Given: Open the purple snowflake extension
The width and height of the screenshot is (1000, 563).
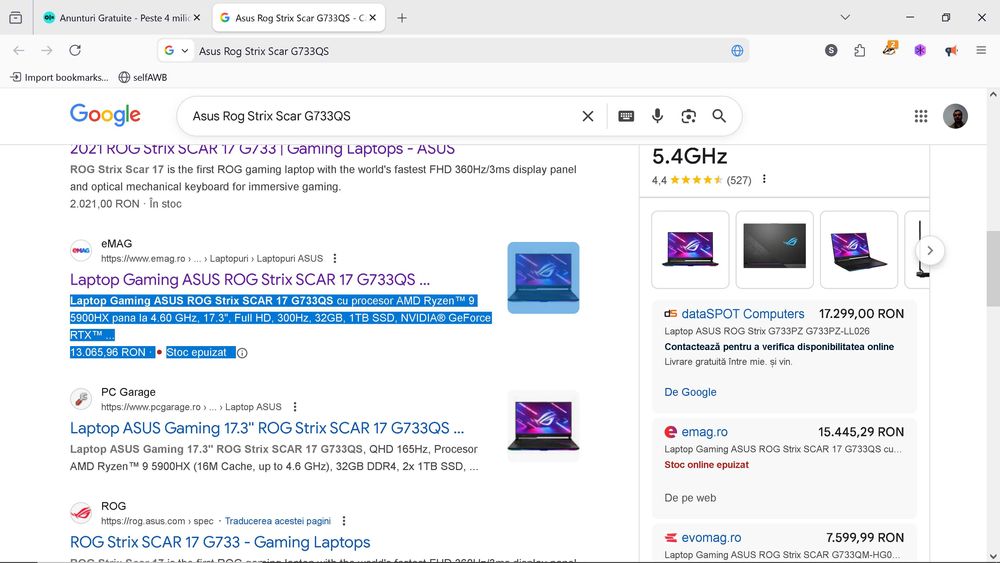Looking at the screenshot, I should pos(920,50).
